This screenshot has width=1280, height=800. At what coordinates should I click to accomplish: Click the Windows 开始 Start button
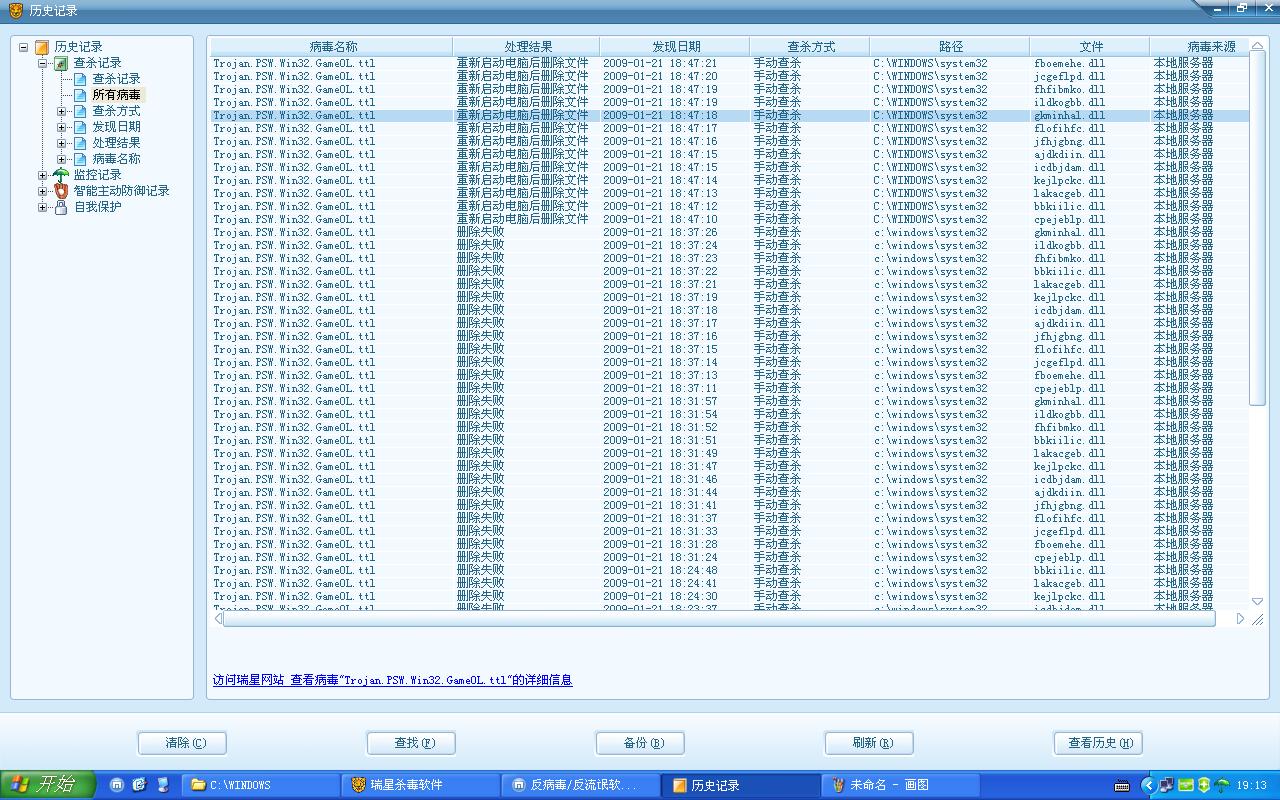pos(48,785)
